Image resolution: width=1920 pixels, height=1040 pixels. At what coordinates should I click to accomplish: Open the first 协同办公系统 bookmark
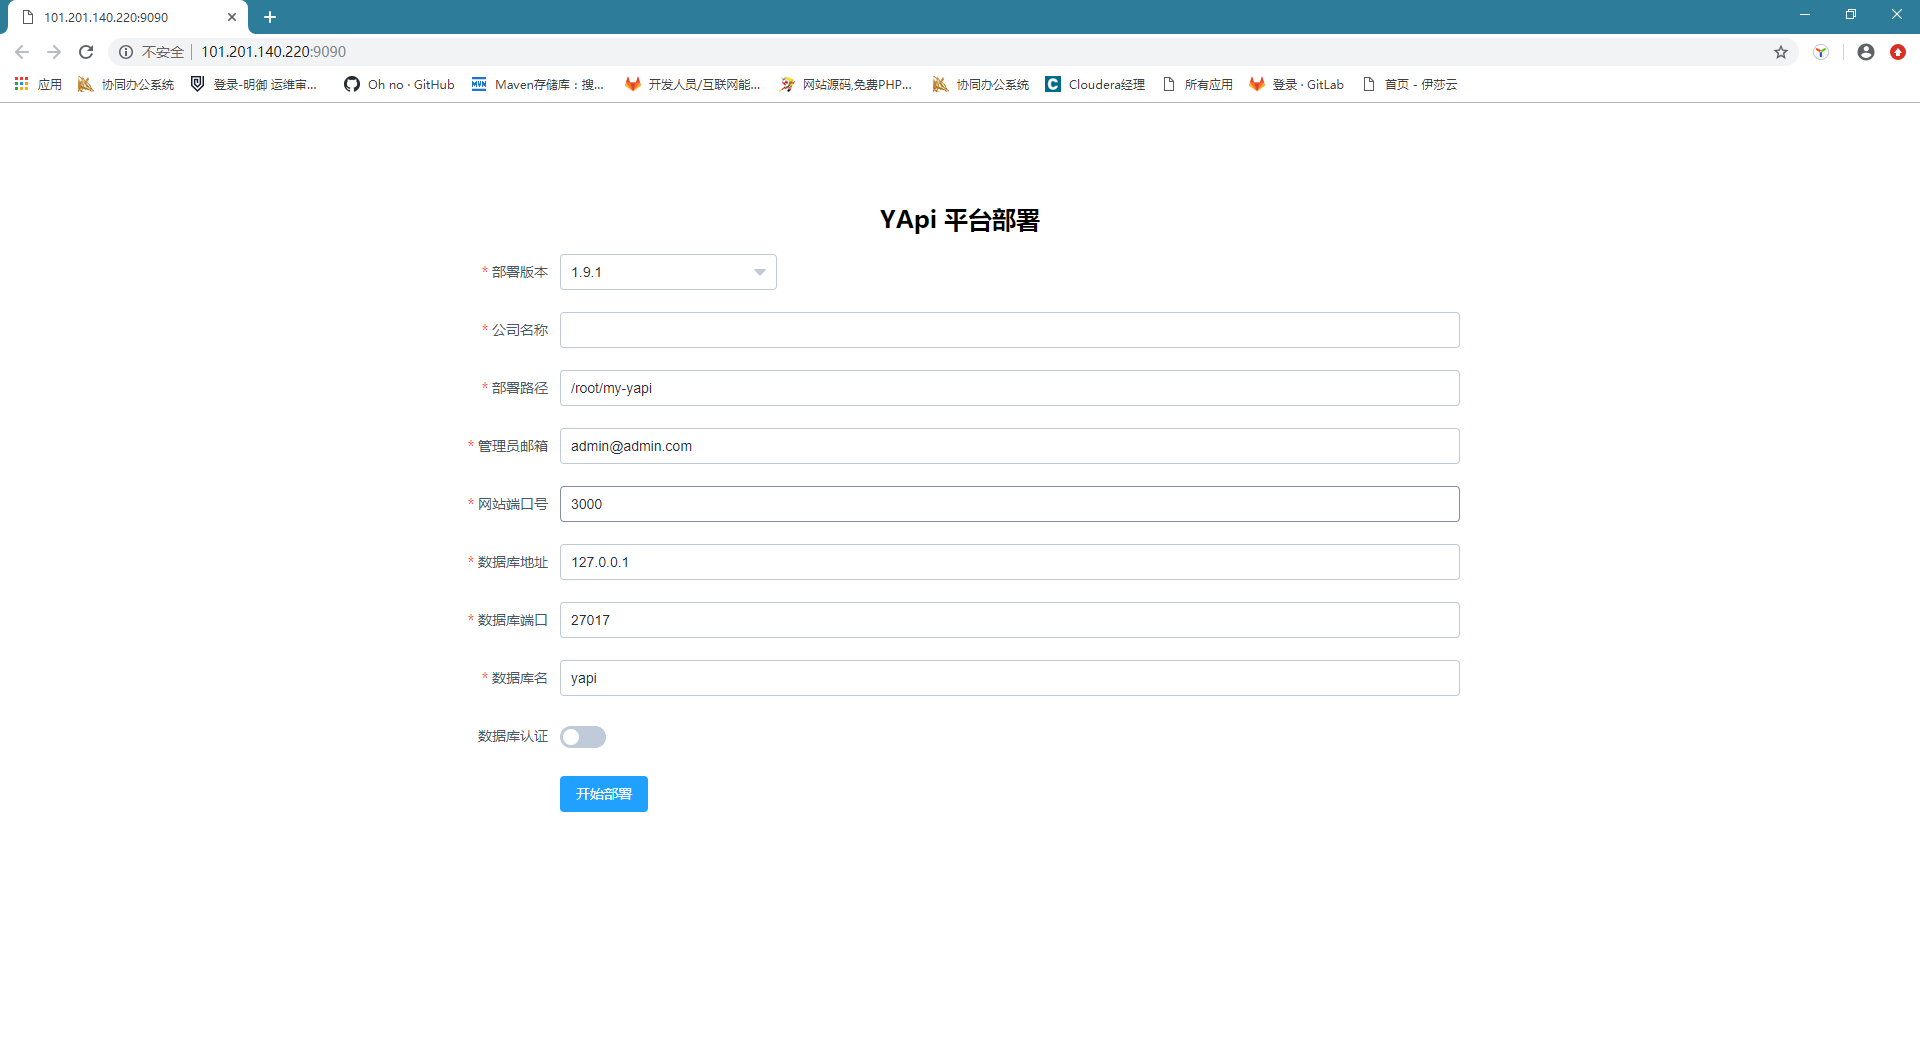(x=126, y=84)
